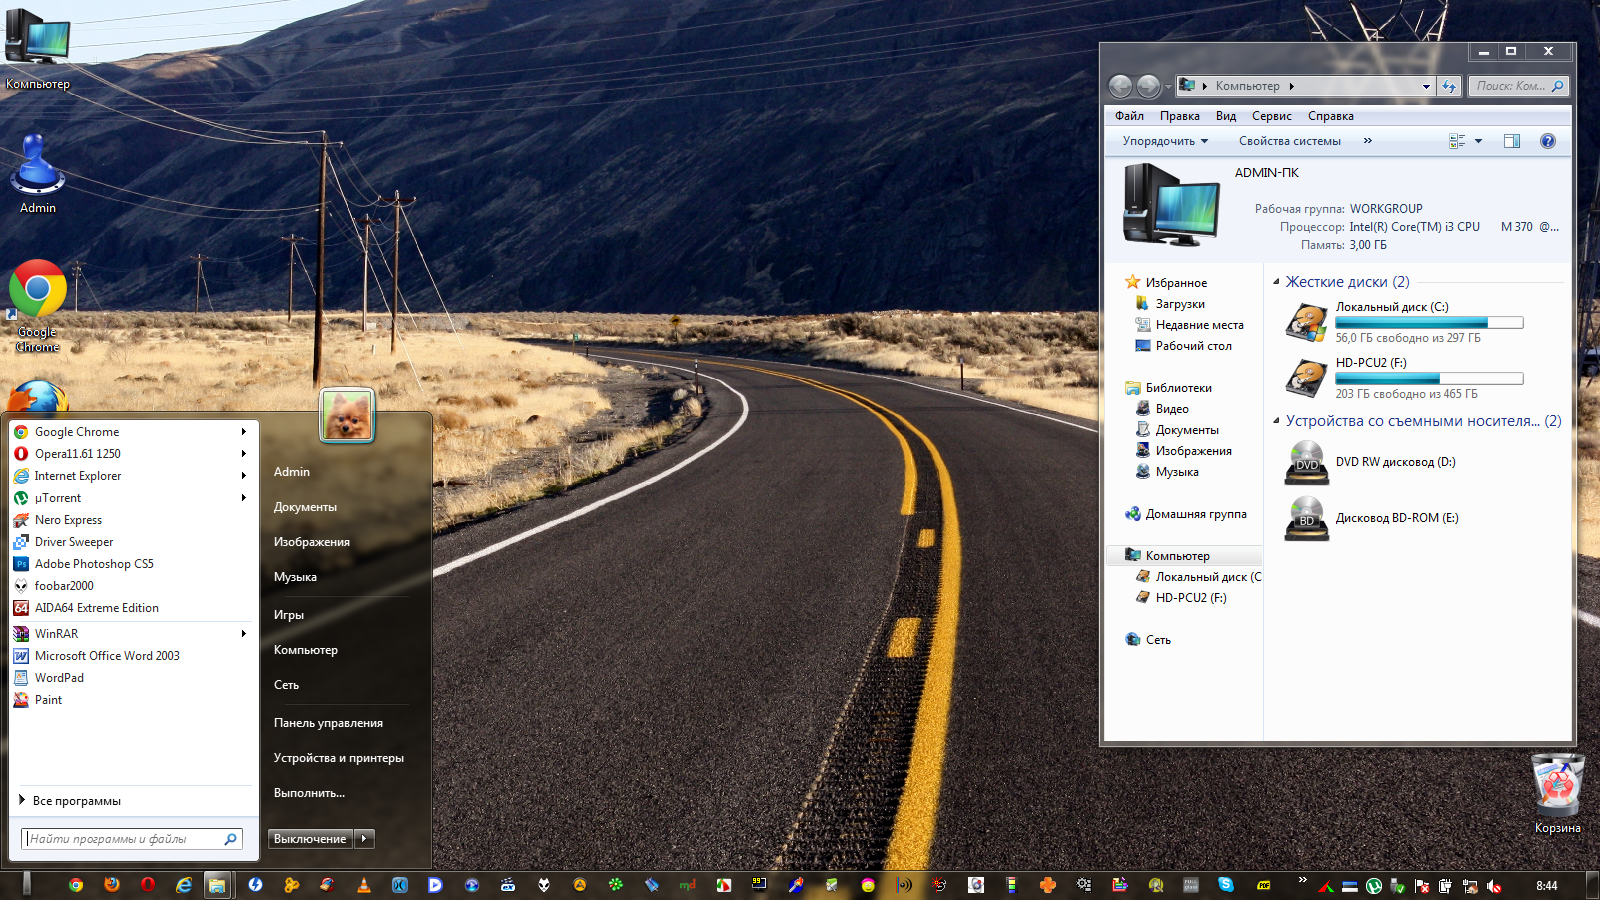Expand the Google Chrome submenu arrow in the Start menu

(x=243, y=432)
